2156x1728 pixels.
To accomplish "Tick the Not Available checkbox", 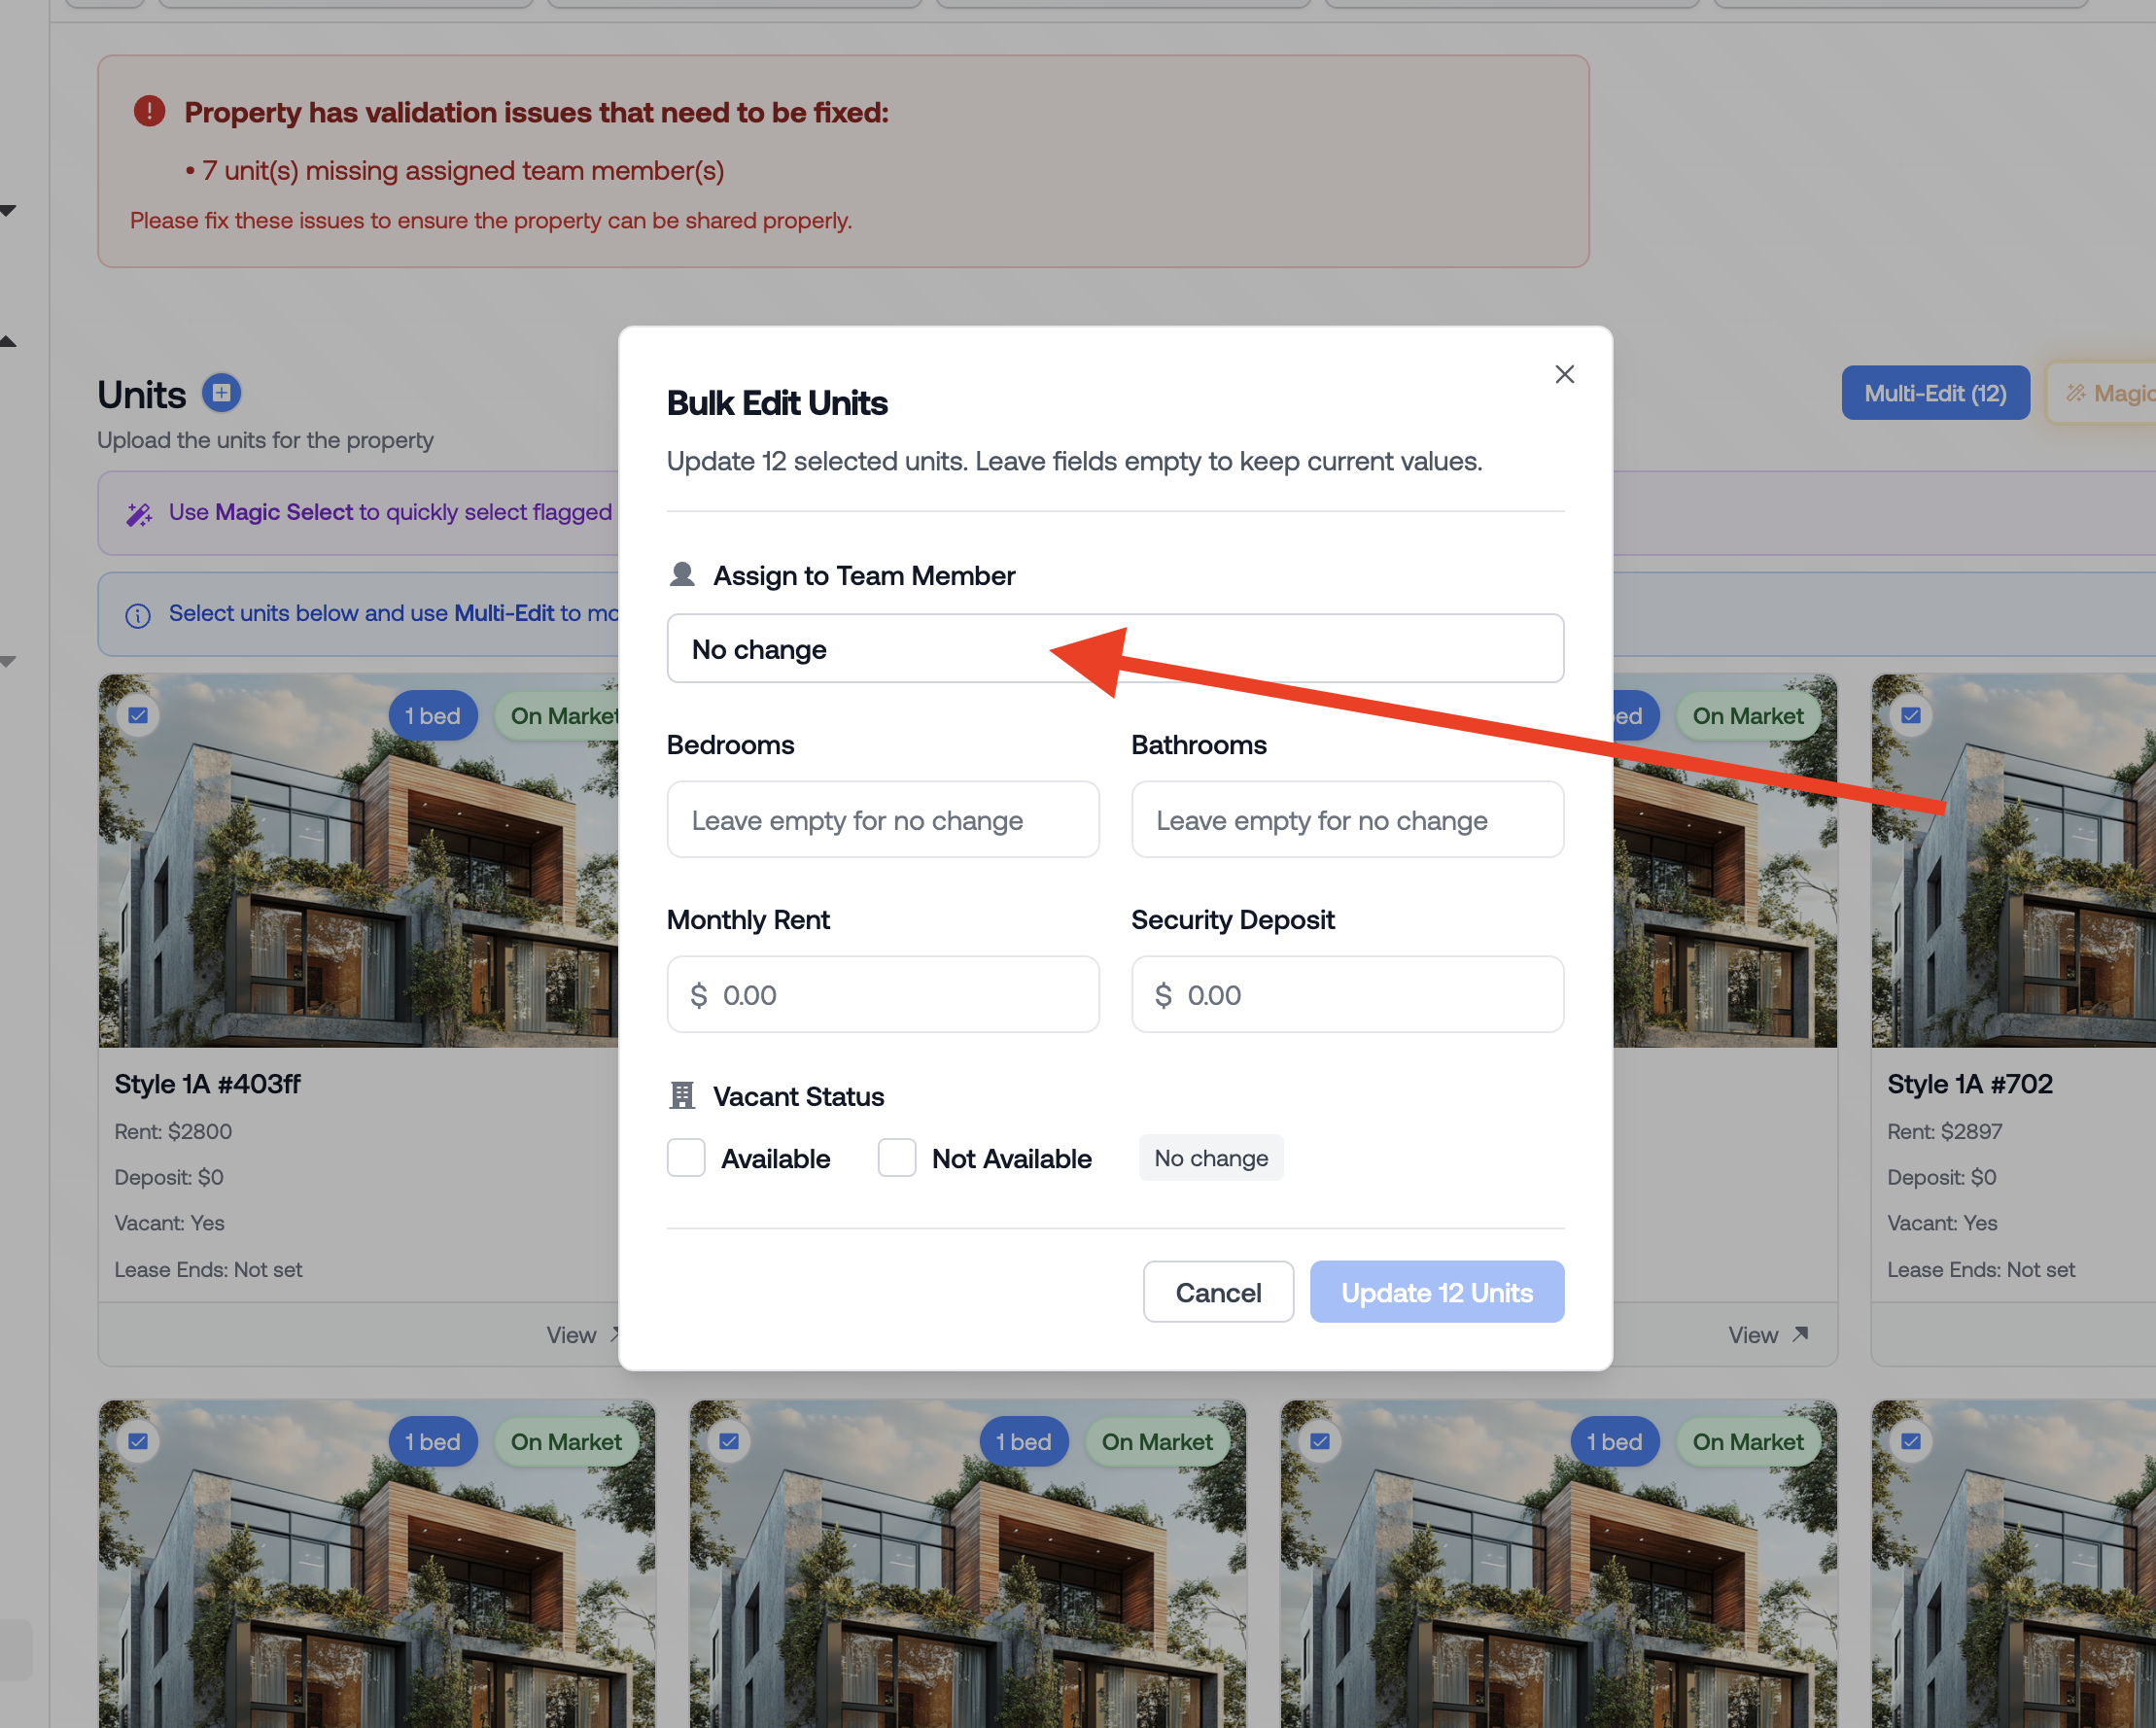I will point(897,1158).
